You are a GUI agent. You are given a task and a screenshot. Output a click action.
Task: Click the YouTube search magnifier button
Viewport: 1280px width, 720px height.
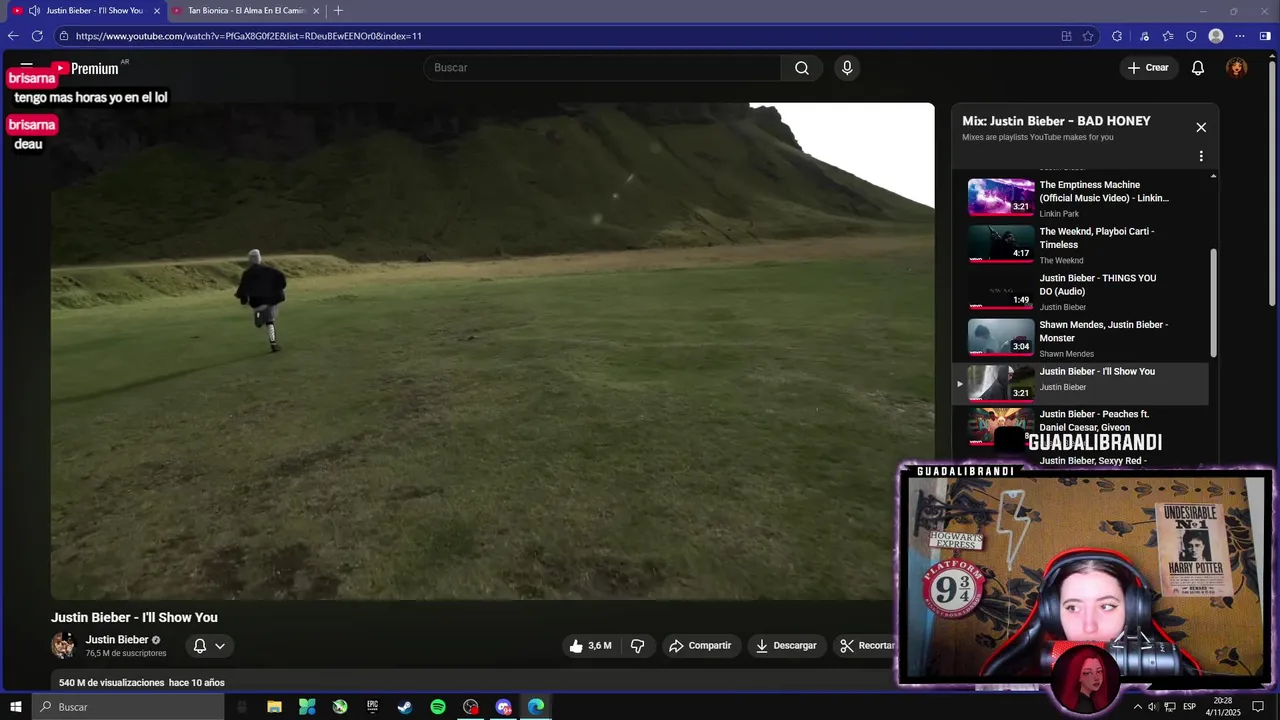(x=802, y=68)
